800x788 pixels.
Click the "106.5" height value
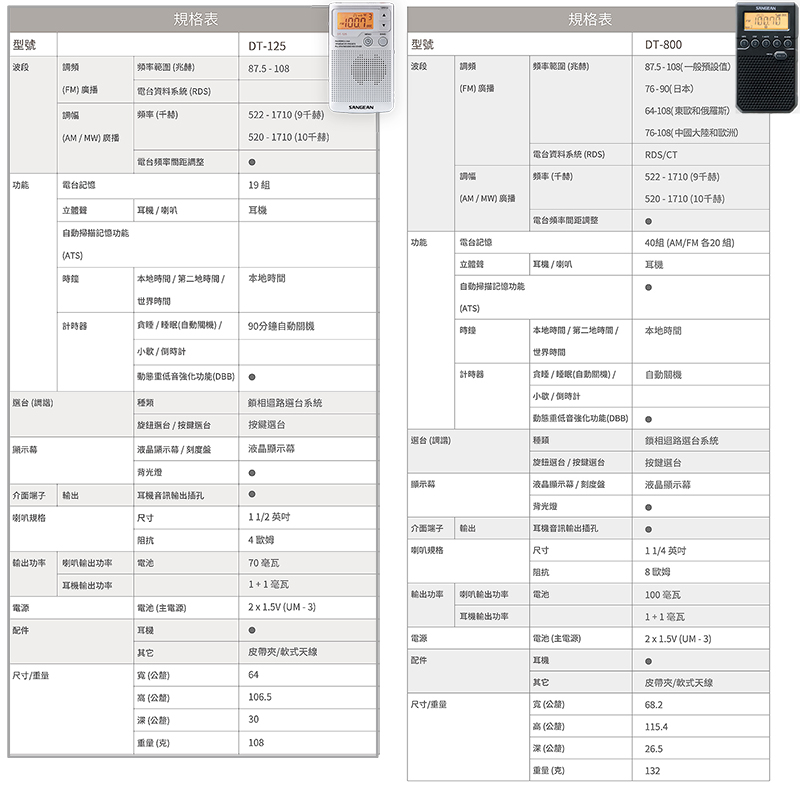coord(260,697)
